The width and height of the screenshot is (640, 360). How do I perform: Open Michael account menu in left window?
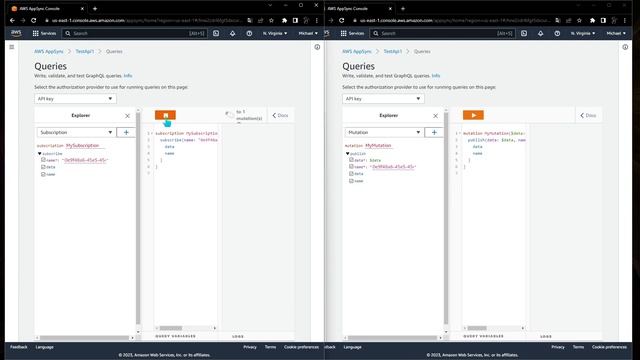308,33
